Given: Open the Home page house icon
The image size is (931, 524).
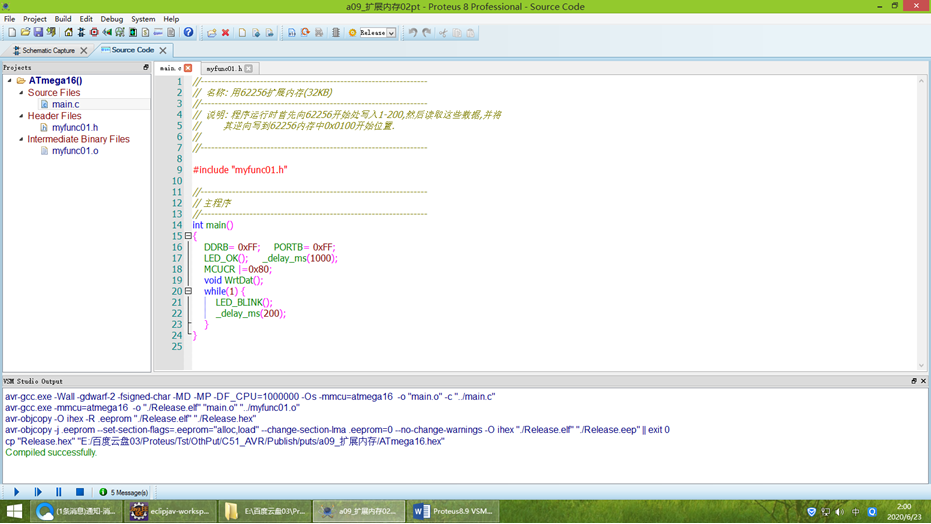Looking at the screenshot, I should [x=69, y=33].
